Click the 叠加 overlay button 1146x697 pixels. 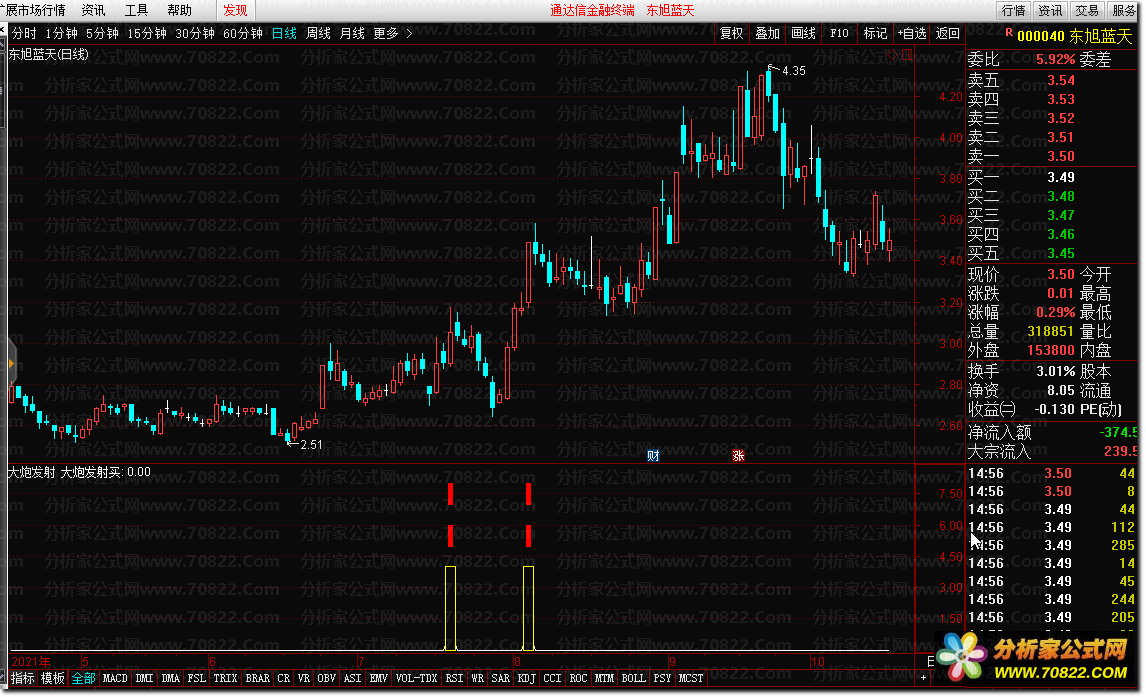tap(767, 34)
